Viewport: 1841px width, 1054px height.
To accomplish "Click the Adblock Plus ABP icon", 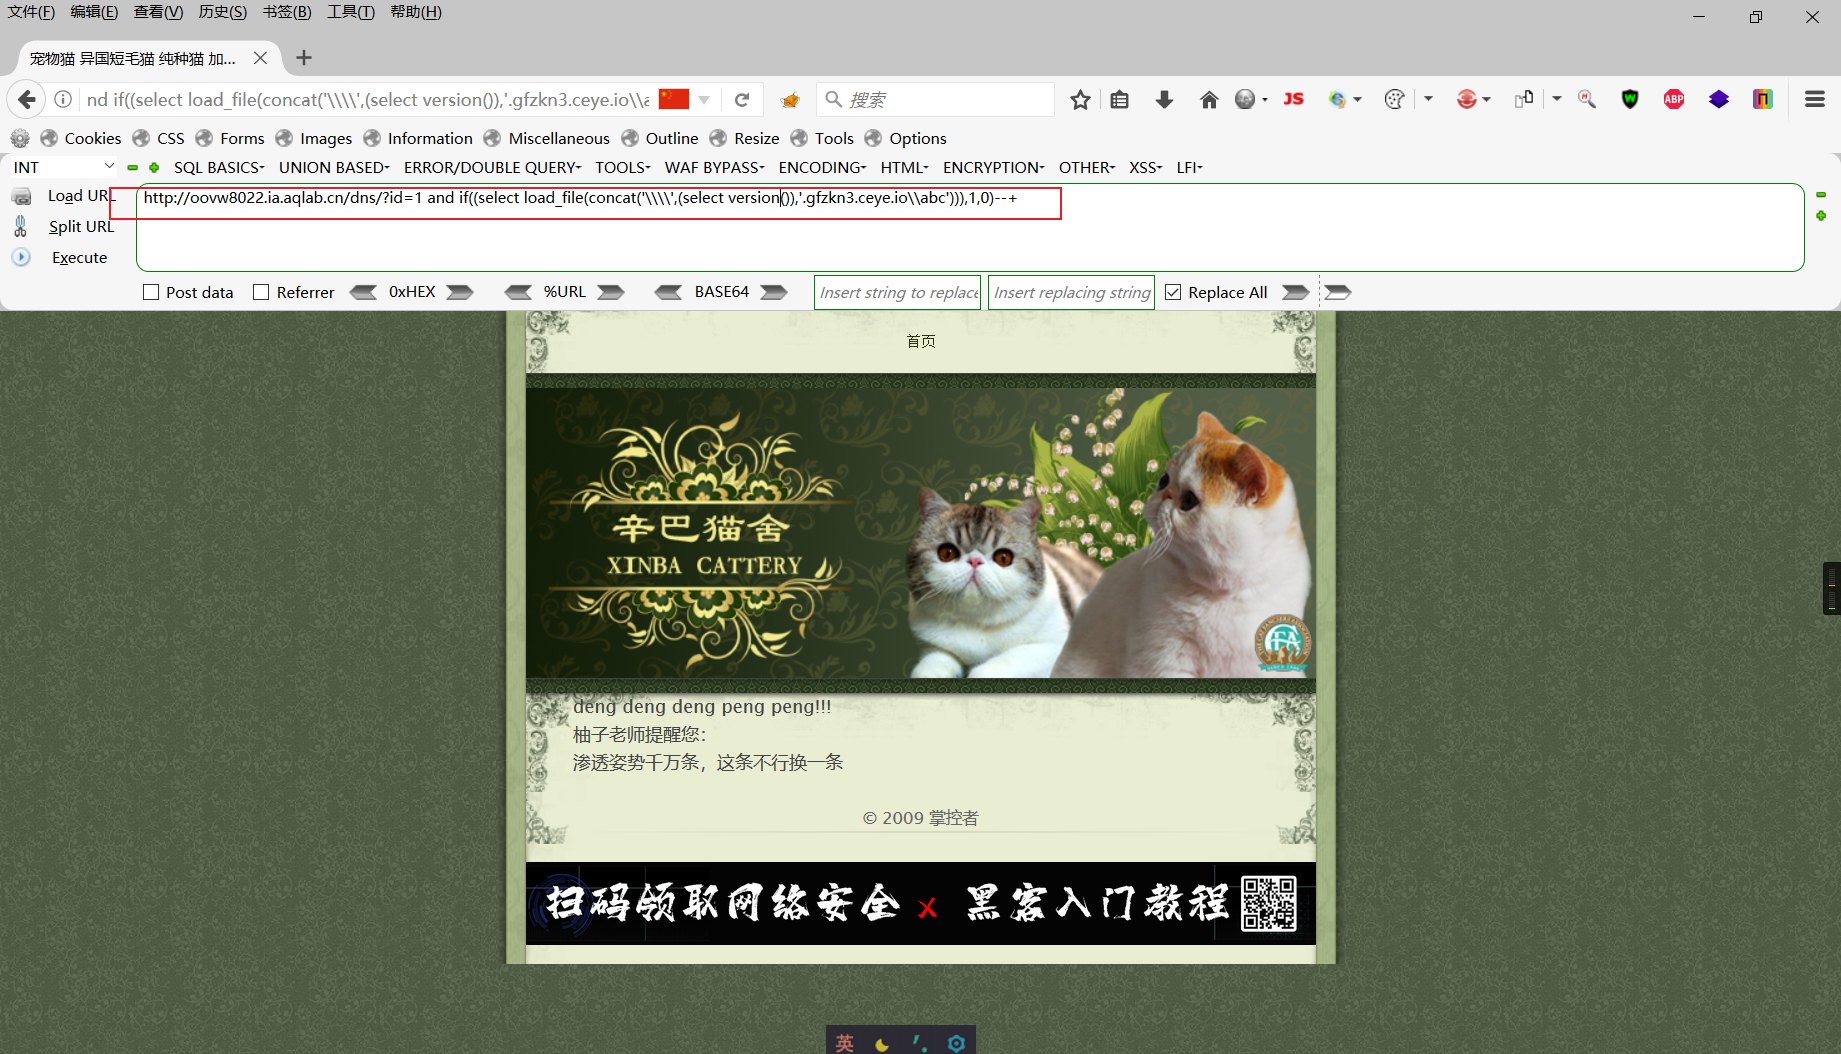I will pos(1673,99).
